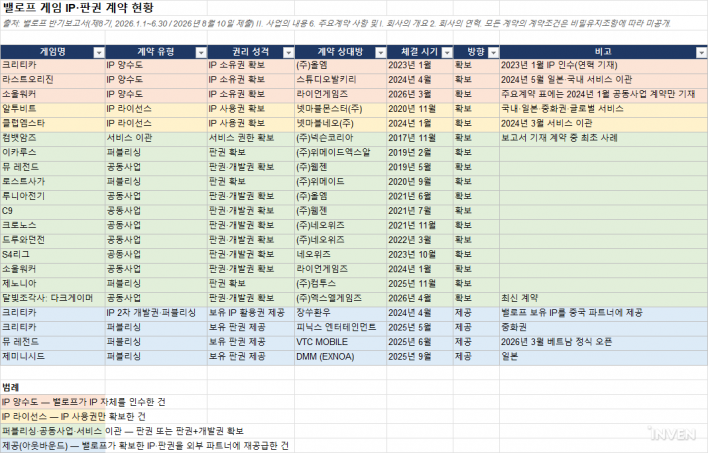Viewport: 708px width, 453px height.
Task: Select the (주)위메이드엑스알 counterparty cell
Action: click(340, 153)
